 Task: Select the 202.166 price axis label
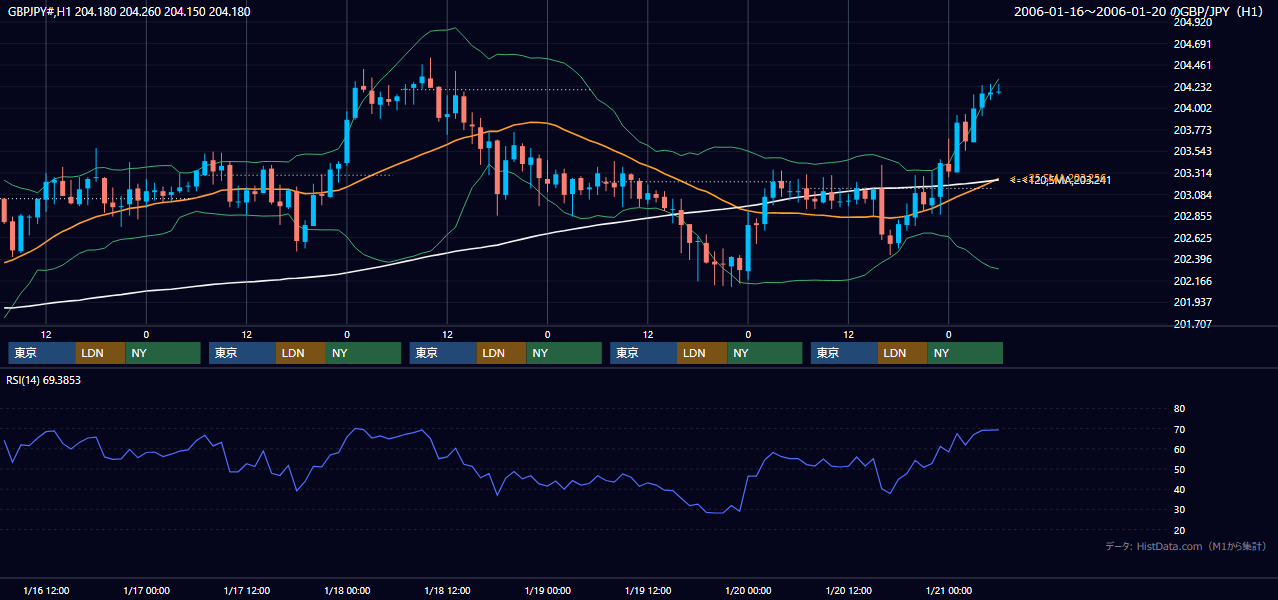[x=1192, y=281]
